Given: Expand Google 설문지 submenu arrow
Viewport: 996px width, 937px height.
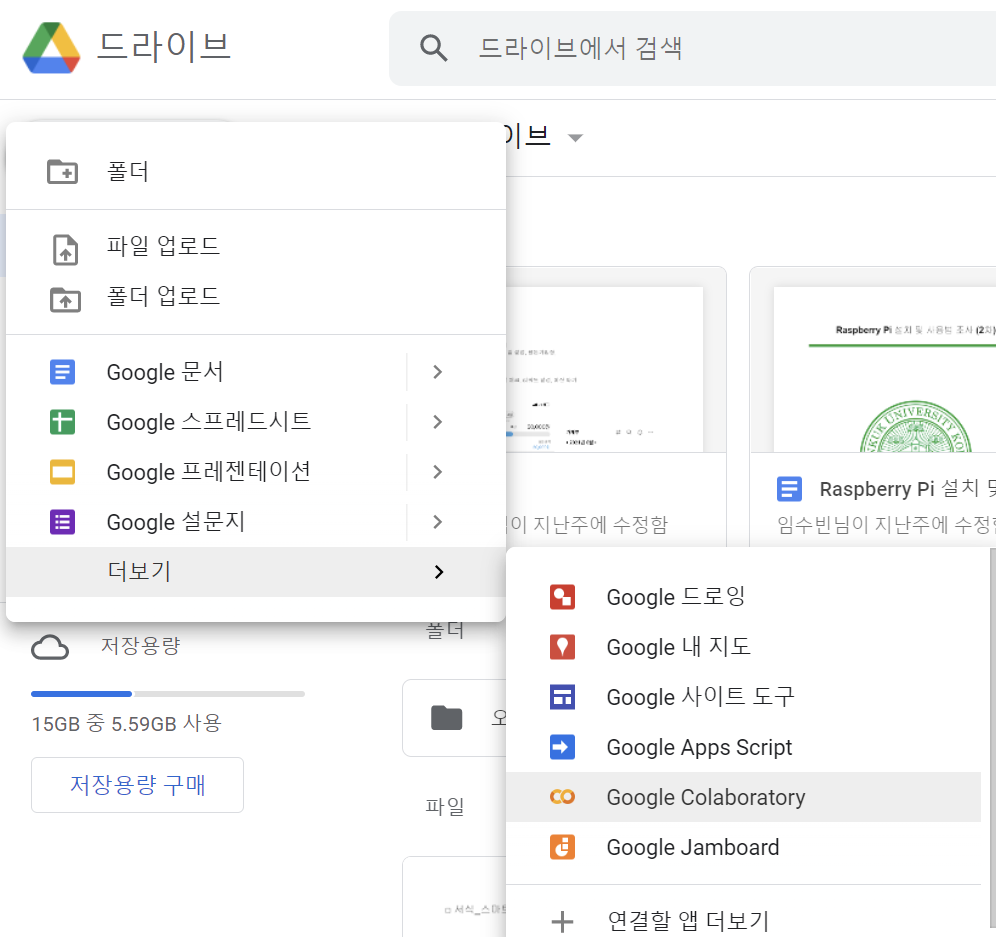Looking at the screenshot, I should pyautogui.click(x=437, y=522).
